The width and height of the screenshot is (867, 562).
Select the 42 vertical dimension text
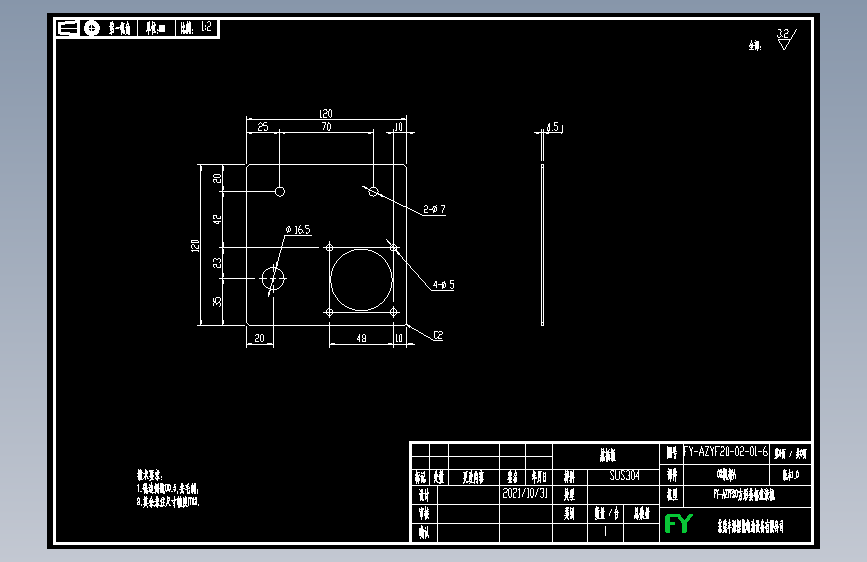click(217, 220)
